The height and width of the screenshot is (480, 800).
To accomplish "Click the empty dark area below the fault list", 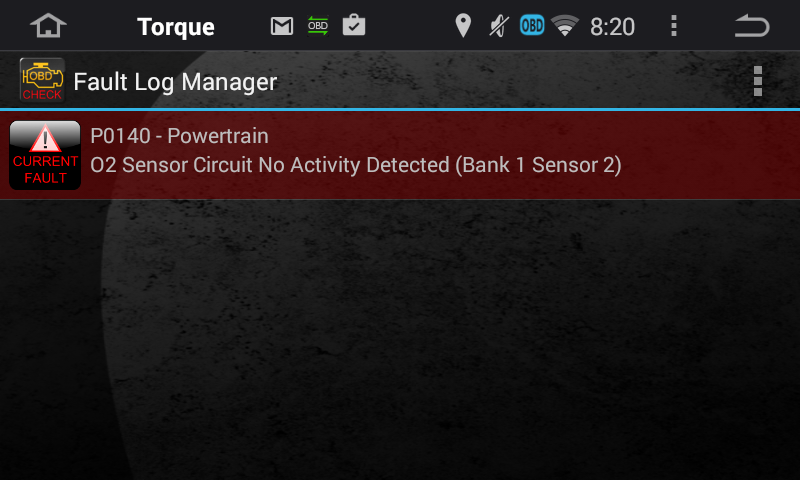I will 400,340.
